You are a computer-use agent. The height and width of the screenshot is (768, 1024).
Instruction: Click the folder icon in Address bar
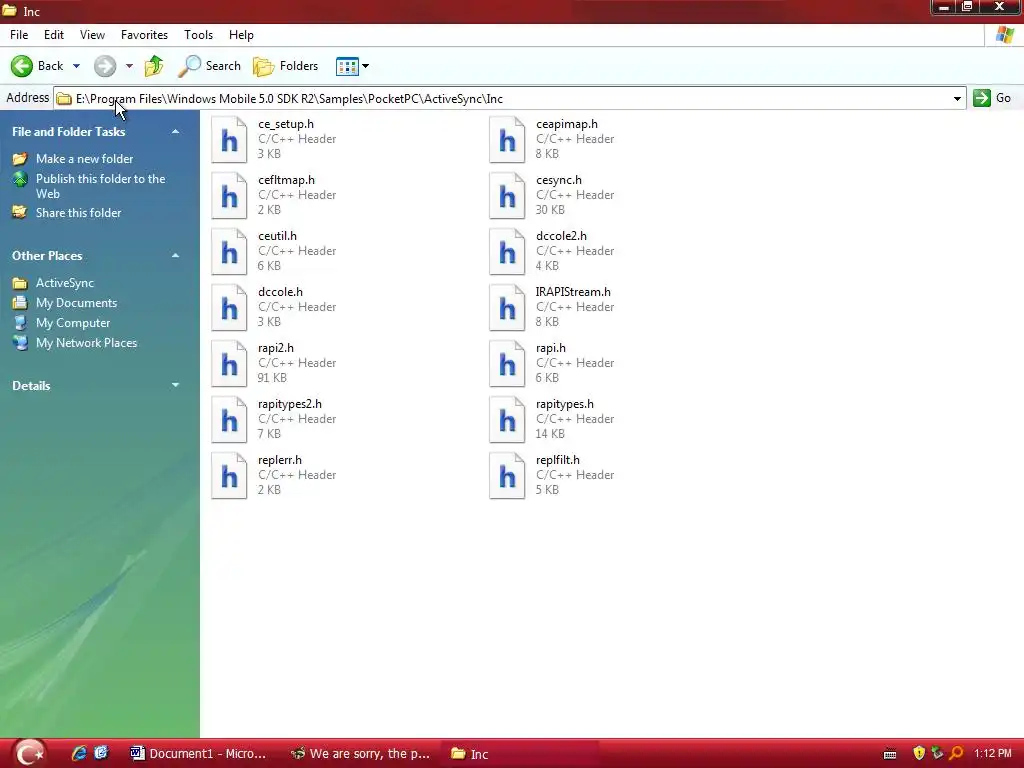click(x=64, y=99)
